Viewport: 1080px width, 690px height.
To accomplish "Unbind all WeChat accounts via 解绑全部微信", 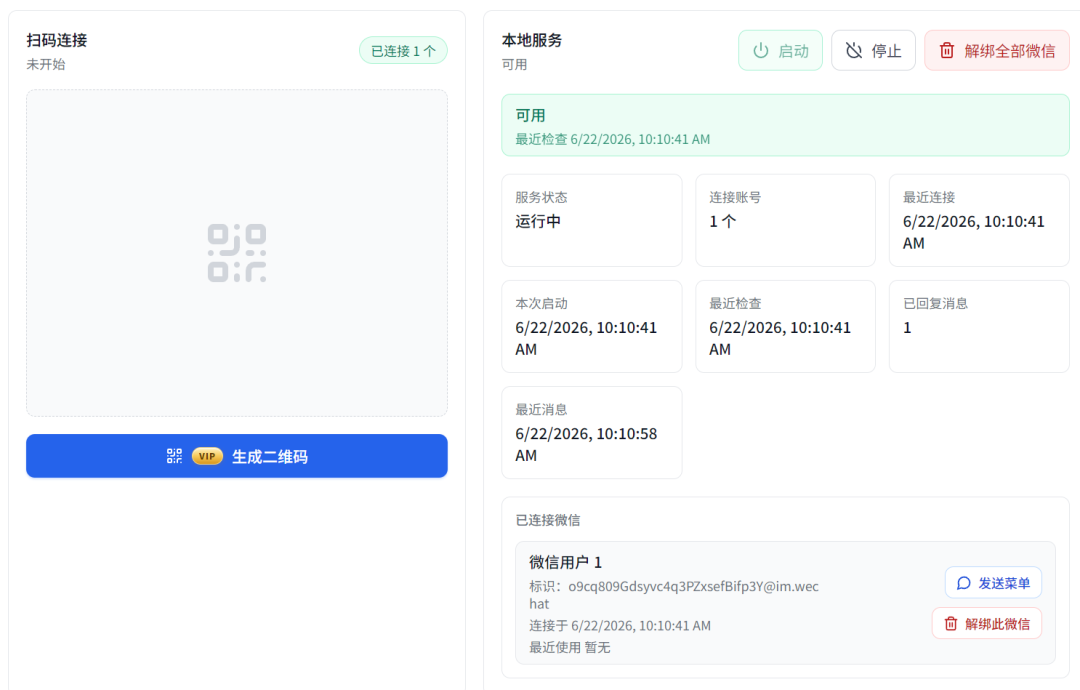I will coord(997,50).
